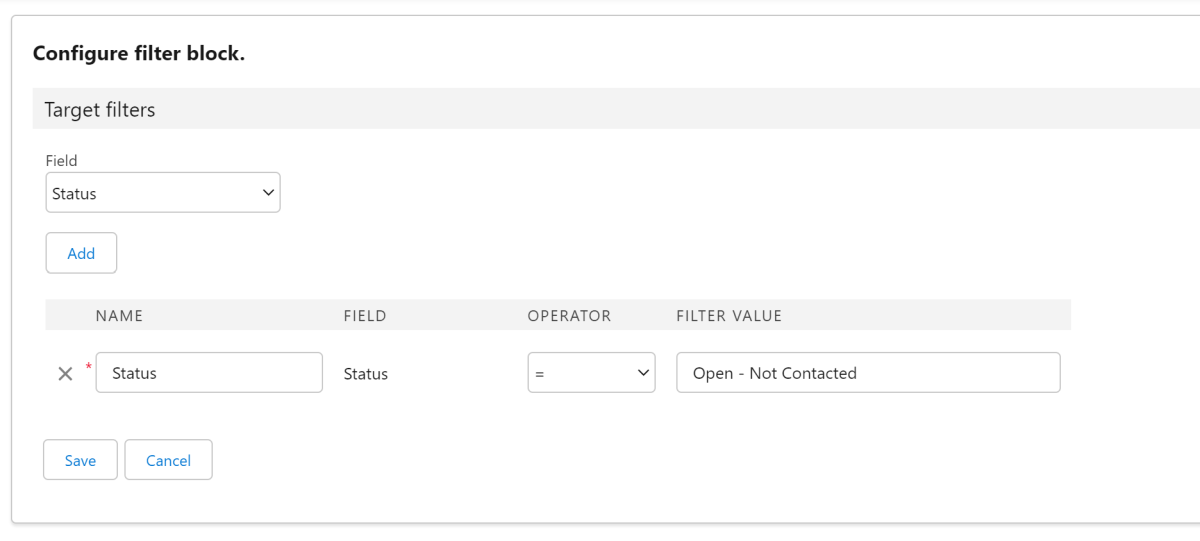
Task: Click the Operator dropdown chevron arrow
Action: (642, 373)
